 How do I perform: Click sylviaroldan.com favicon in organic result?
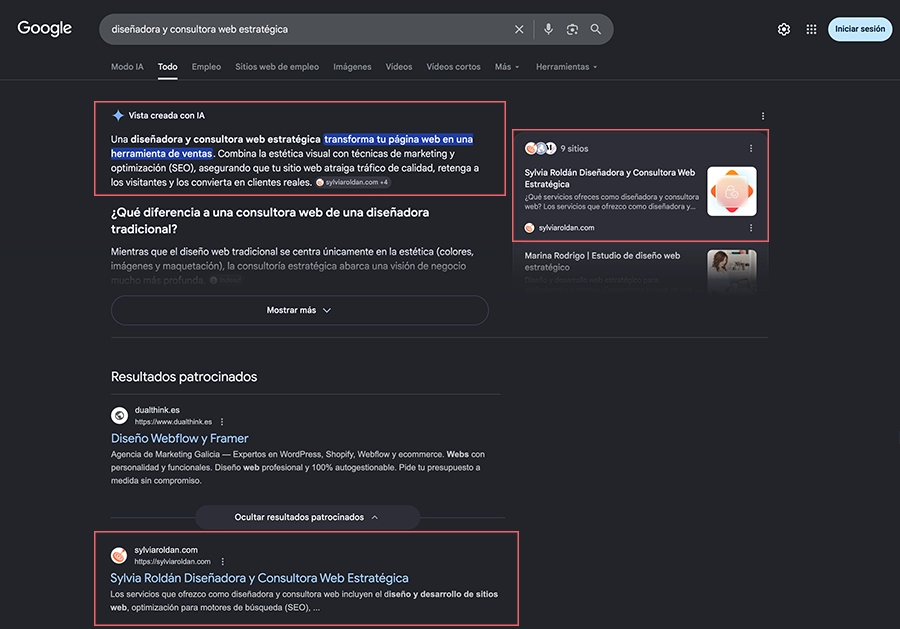[119, 555]
